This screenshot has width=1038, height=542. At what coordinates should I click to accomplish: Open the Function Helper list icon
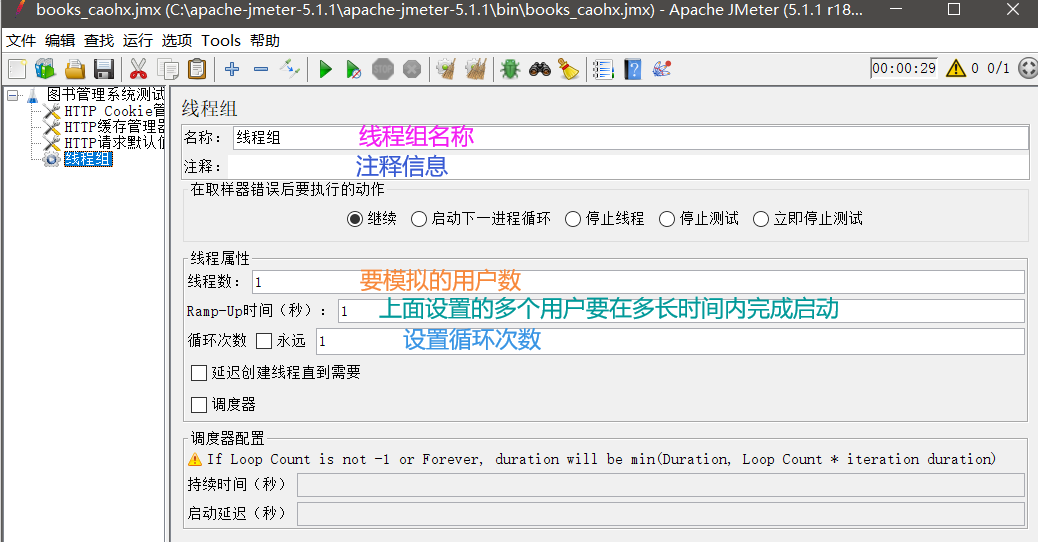click(x=603, y=69)
